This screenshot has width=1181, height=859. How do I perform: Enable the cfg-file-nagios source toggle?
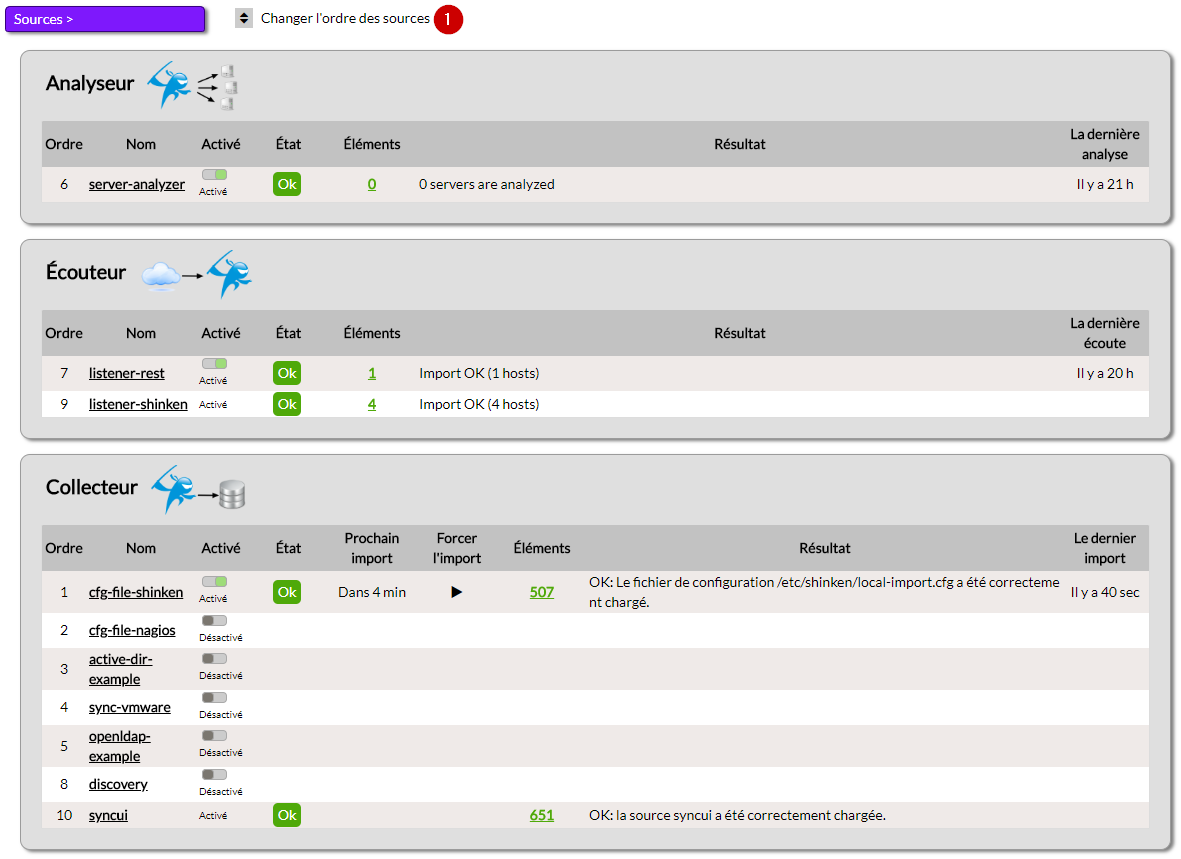point(214,621)
